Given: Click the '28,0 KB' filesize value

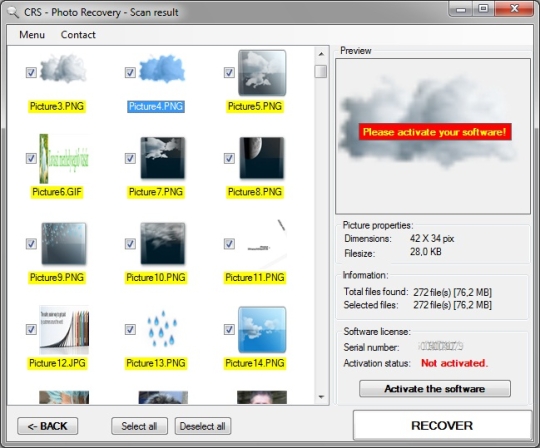Looking at the screenshot, I should pyautogui.click(x=425, y=252).
